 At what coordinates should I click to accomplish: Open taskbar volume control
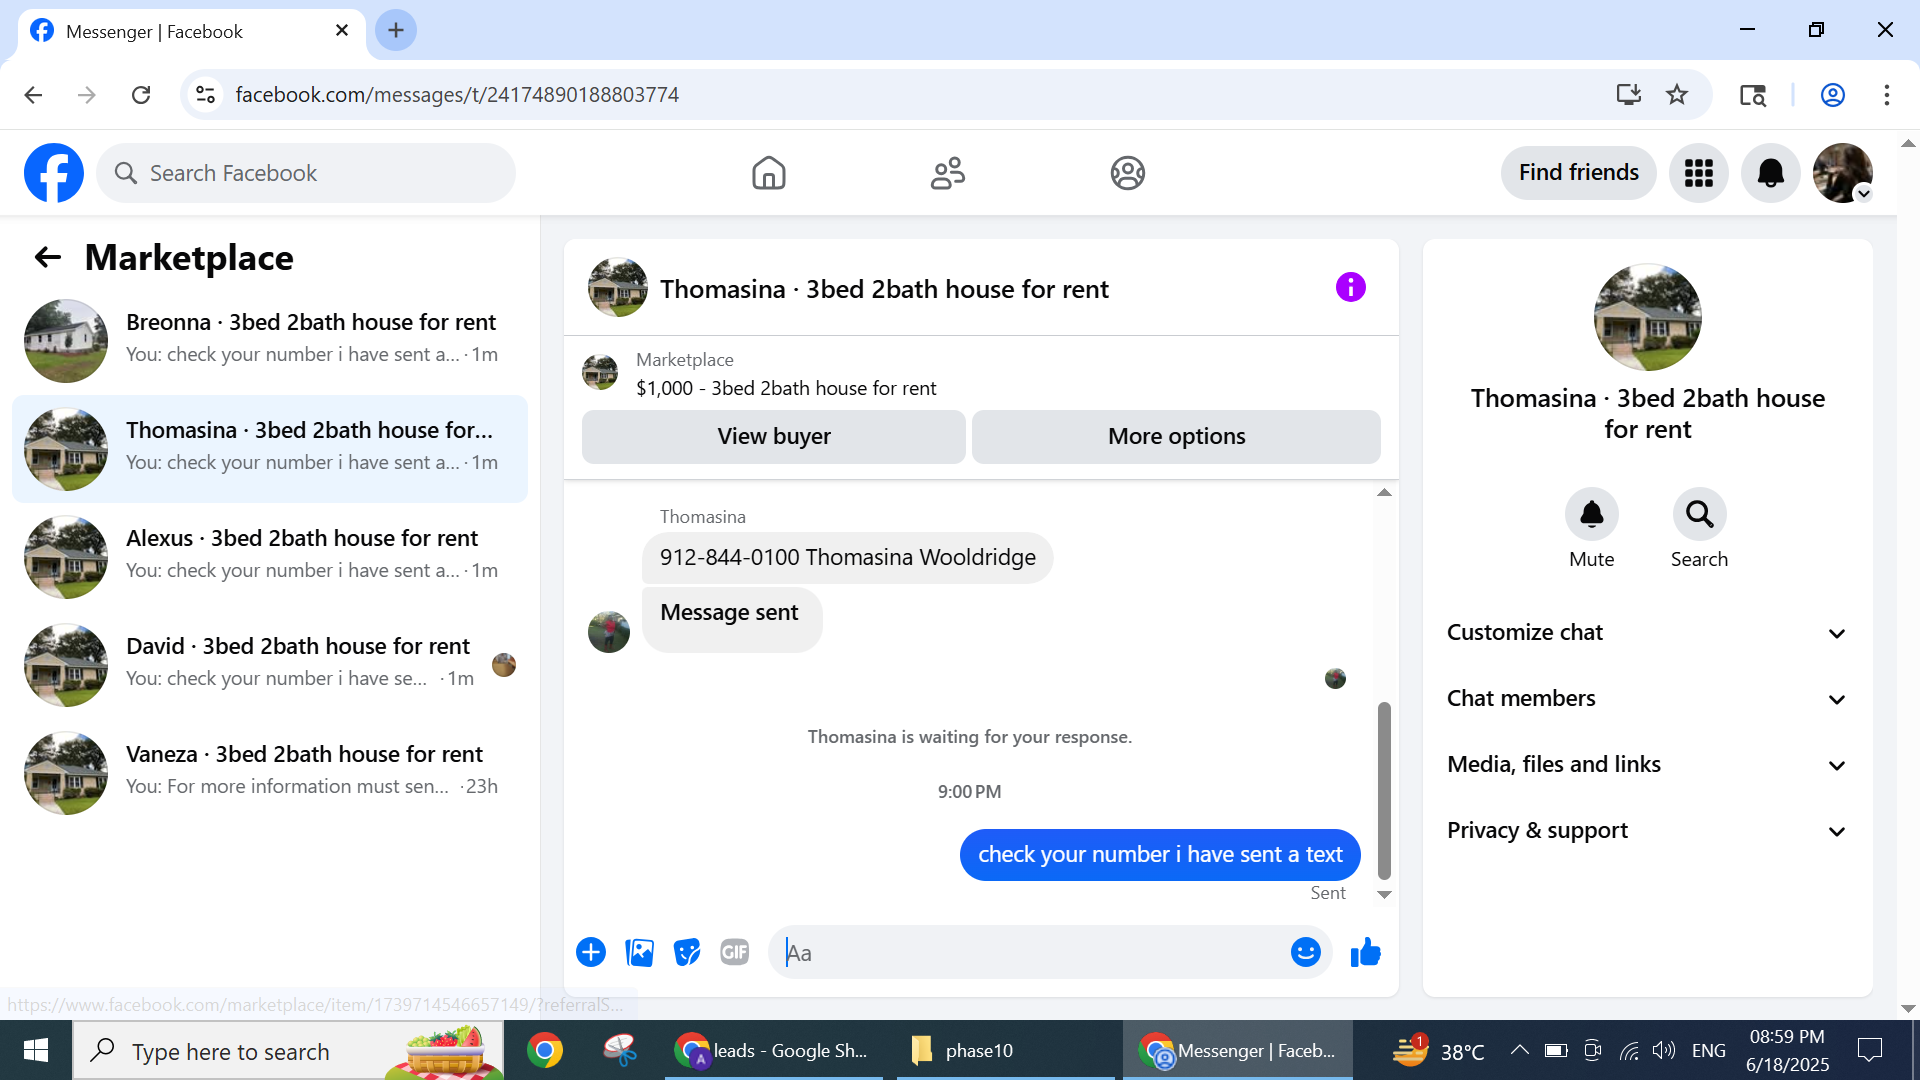[x=1664, y=1051]
